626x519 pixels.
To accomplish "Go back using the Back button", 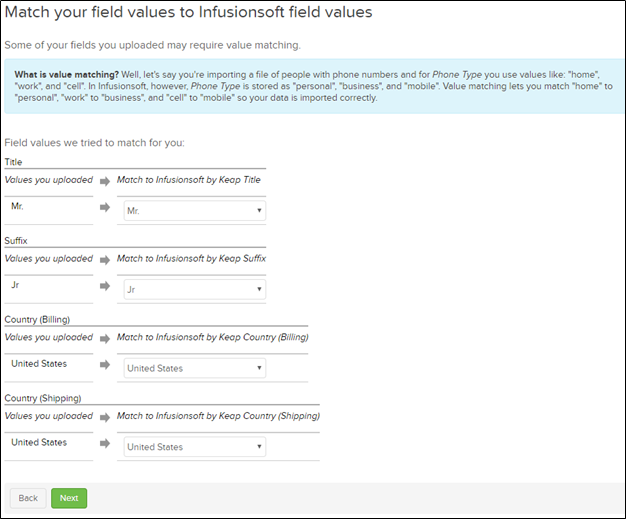I will [x=28, y=498].
